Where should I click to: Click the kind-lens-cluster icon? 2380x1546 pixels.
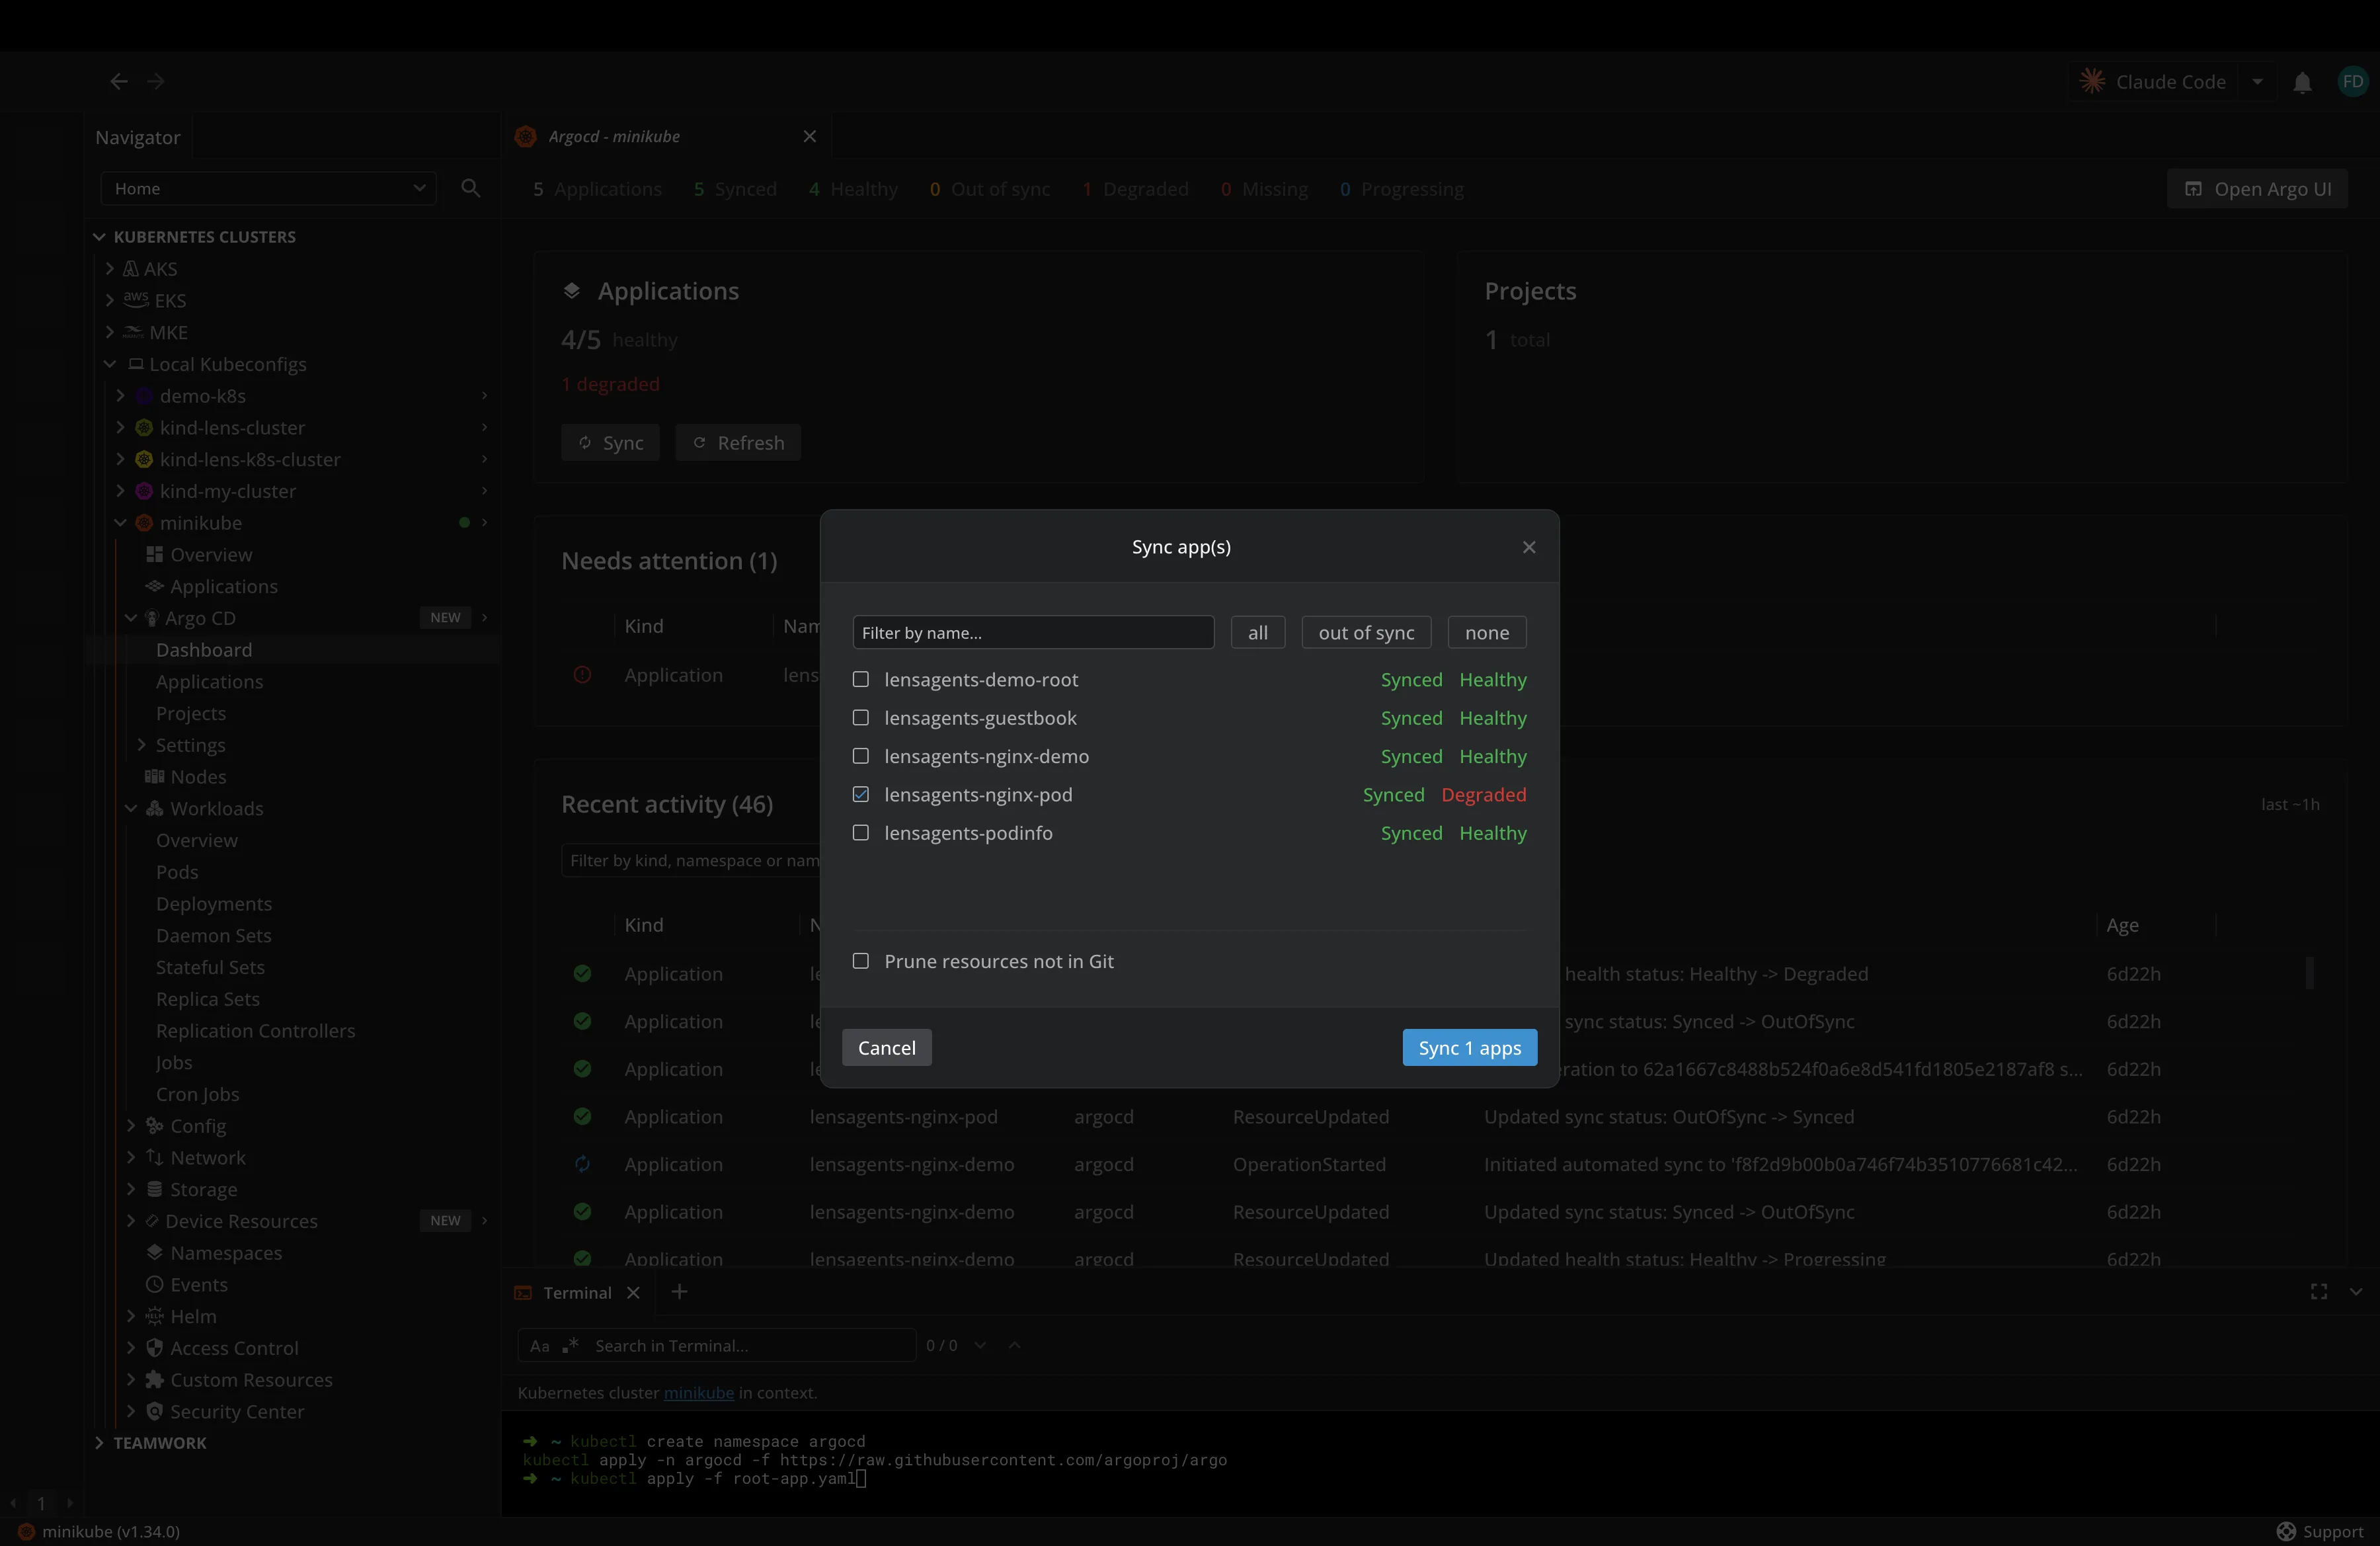(x=144, y=427)
